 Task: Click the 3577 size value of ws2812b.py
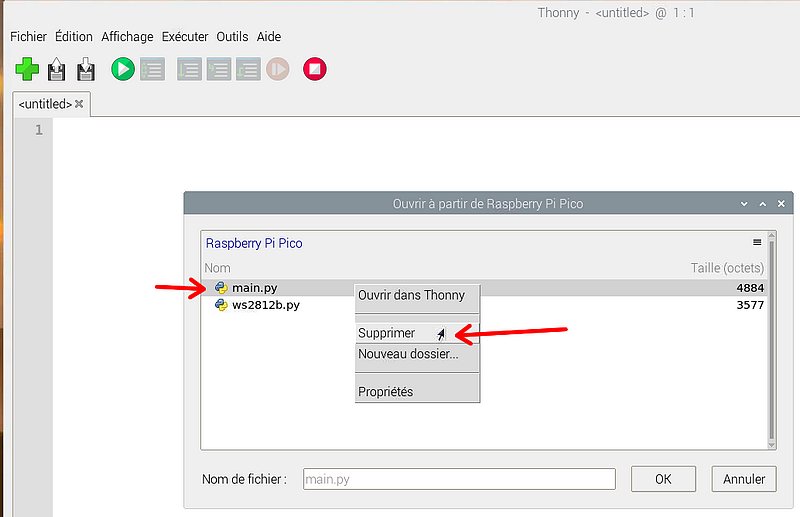click(x=750, y=305)
